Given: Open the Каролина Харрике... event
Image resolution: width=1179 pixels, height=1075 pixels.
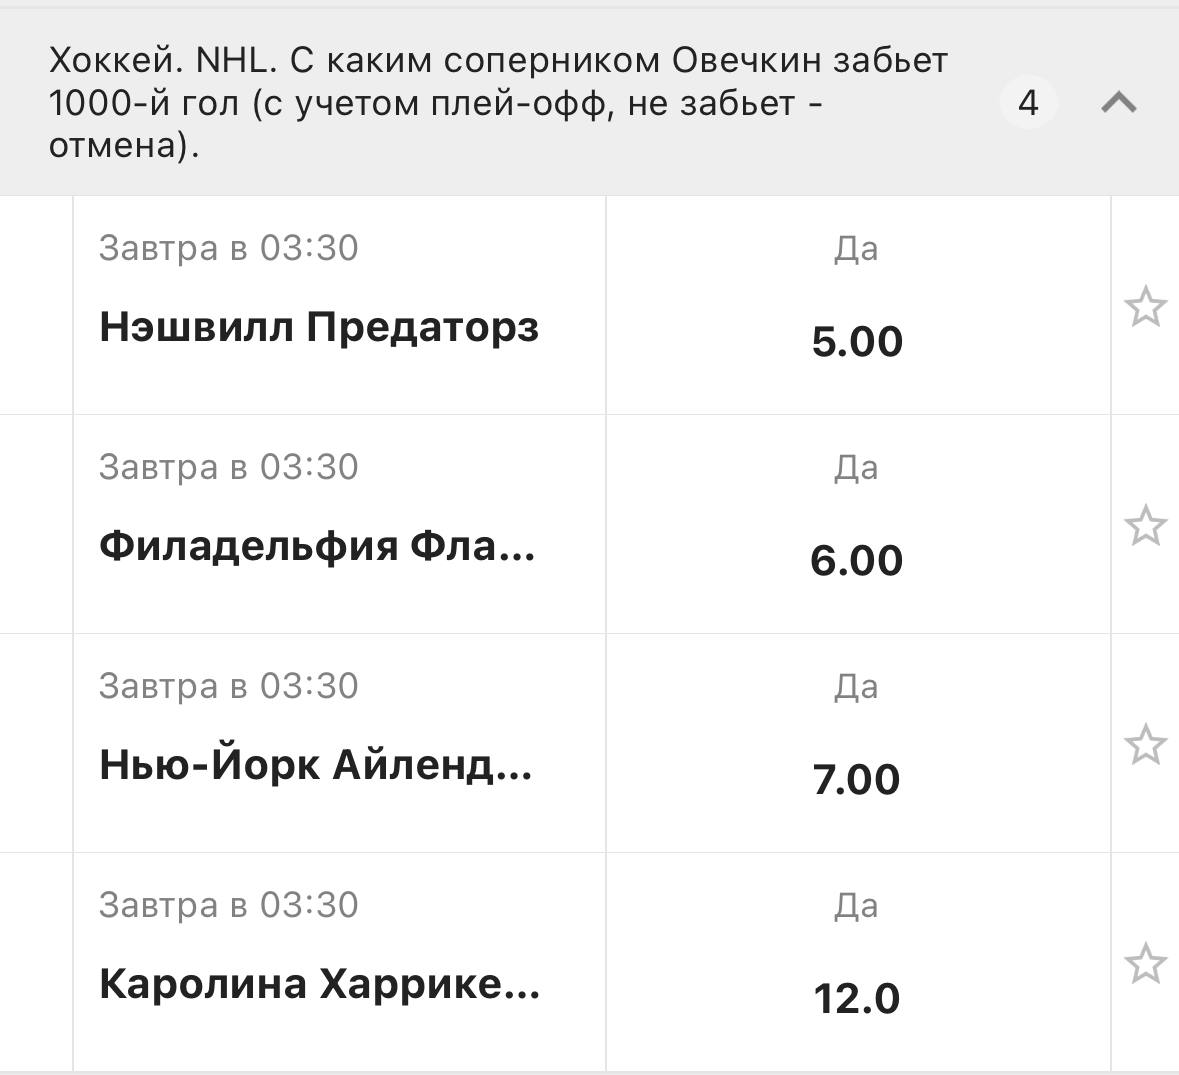Looking at the screenshot, I should click(319, 984).
